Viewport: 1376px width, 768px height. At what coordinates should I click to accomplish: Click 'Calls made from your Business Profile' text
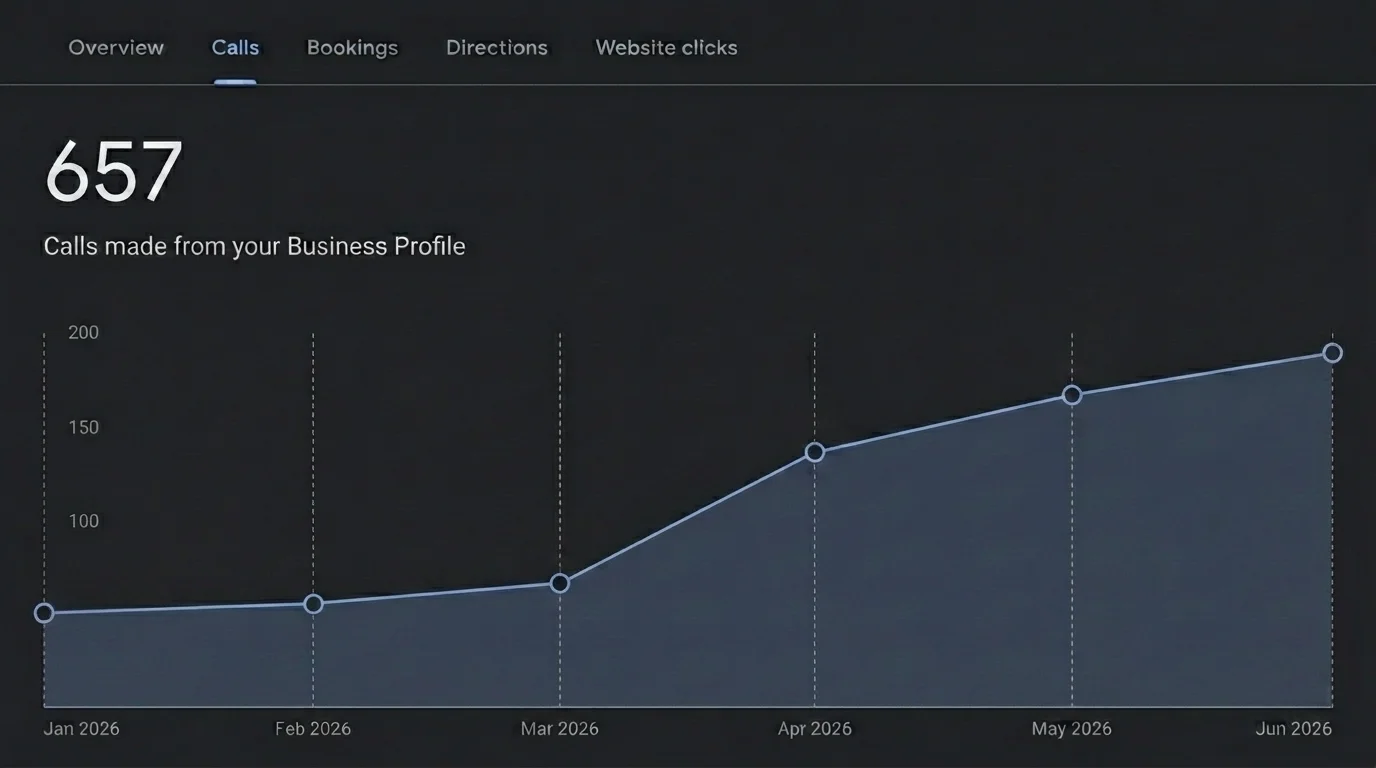[x=254, y=246]
